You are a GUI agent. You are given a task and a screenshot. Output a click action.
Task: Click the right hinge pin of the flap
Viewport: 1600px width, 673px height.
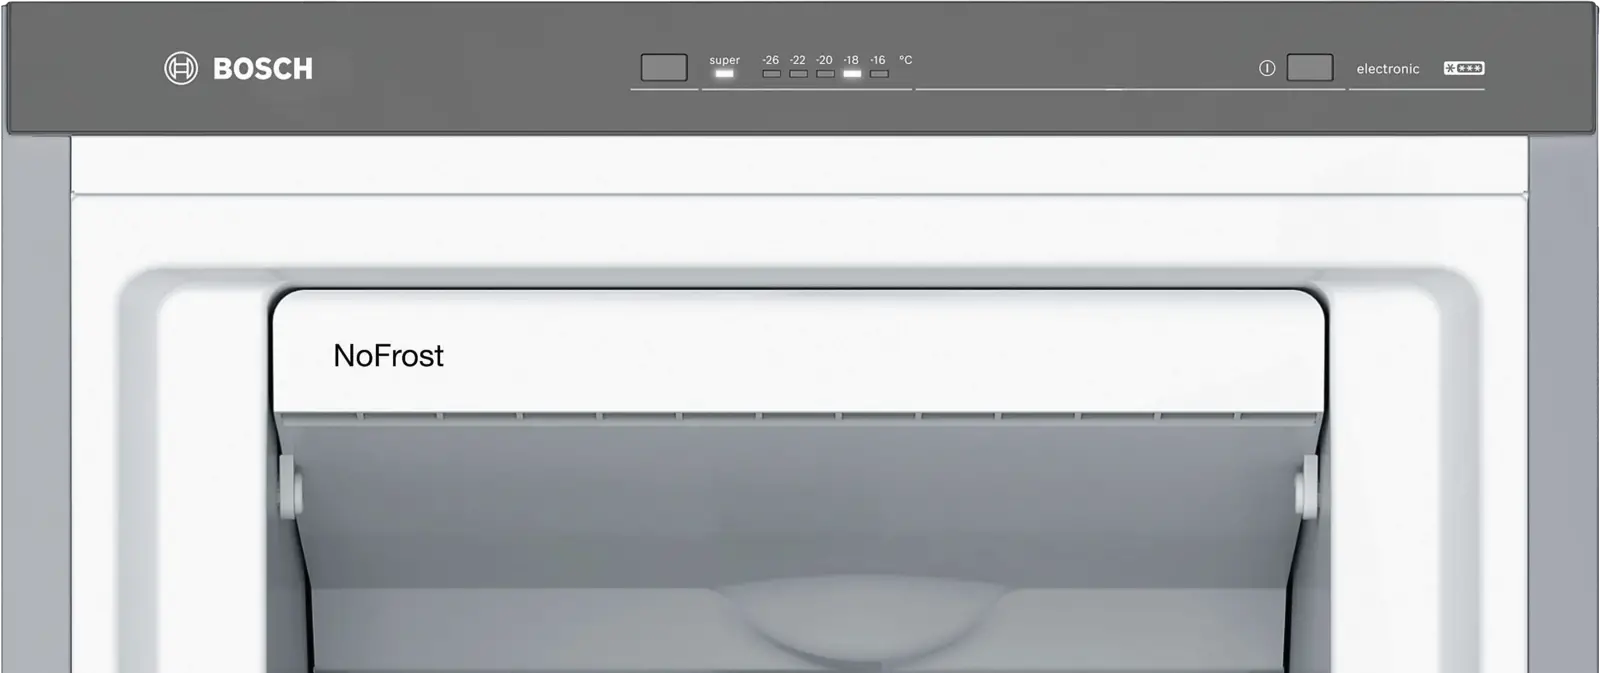pyautogui.click(x=1307, y=486)
